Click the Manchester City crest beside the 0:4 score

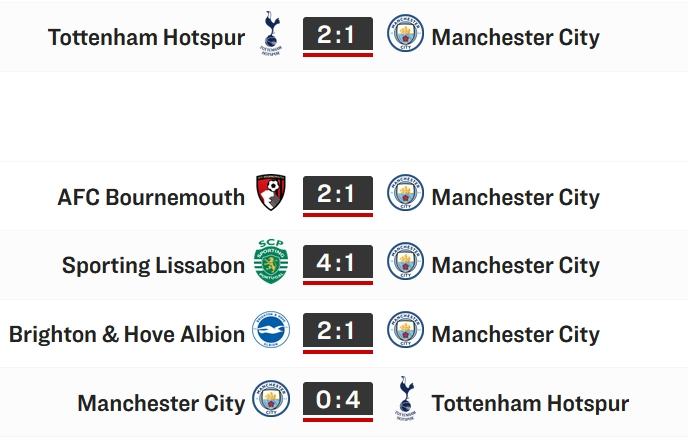pos(271,398)
